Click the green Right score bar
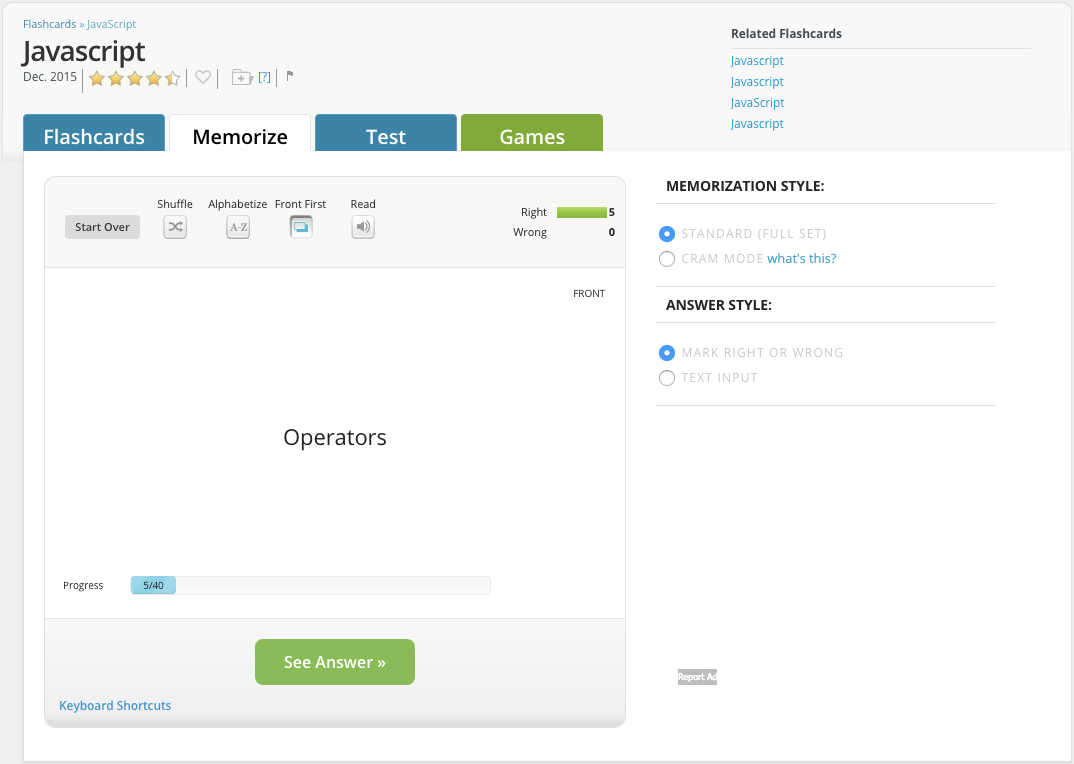Screen dimensions: 1074x764 click(x=582, y=212)
